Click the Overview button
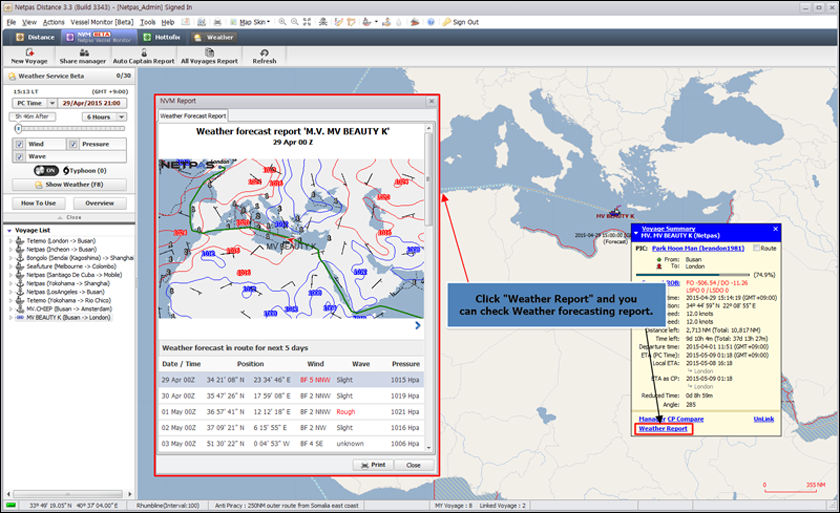The image size is (840, 513). (x=100, y=203)
